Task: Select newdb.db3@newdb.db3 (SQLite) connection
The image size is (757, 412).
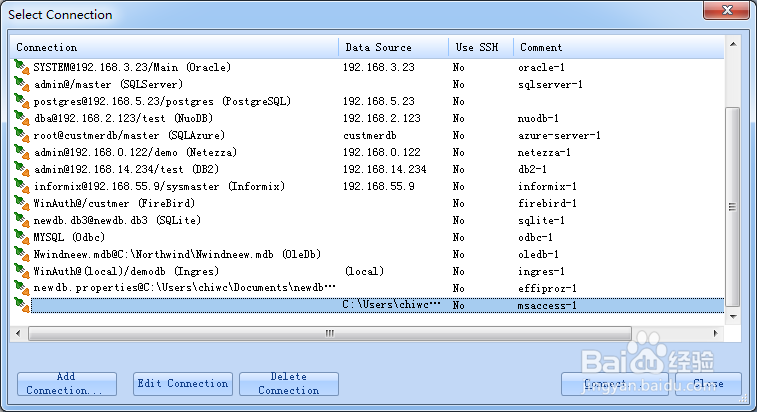Action: [x=117, y=220]
